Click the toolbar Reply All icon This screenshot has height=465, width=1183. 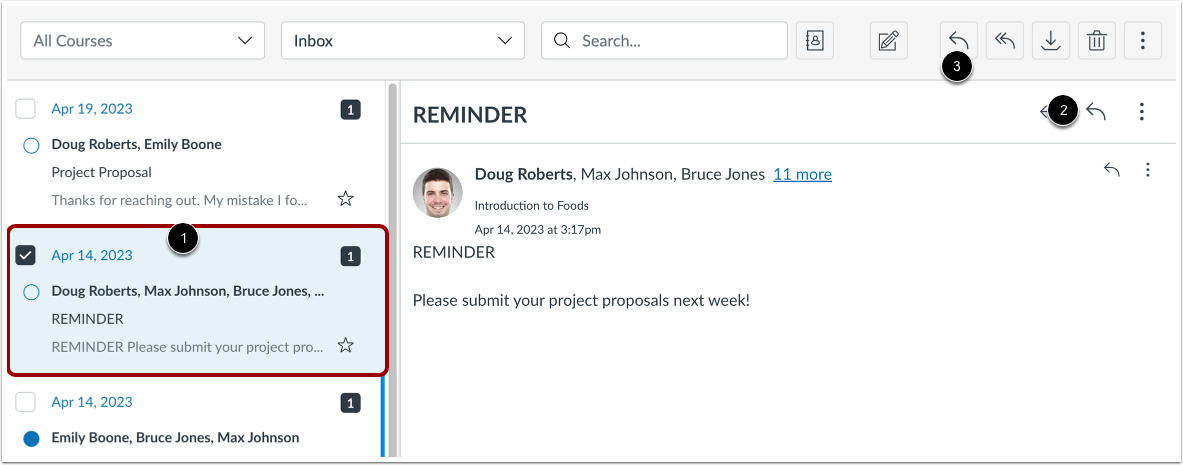[x=1004, y=41]
